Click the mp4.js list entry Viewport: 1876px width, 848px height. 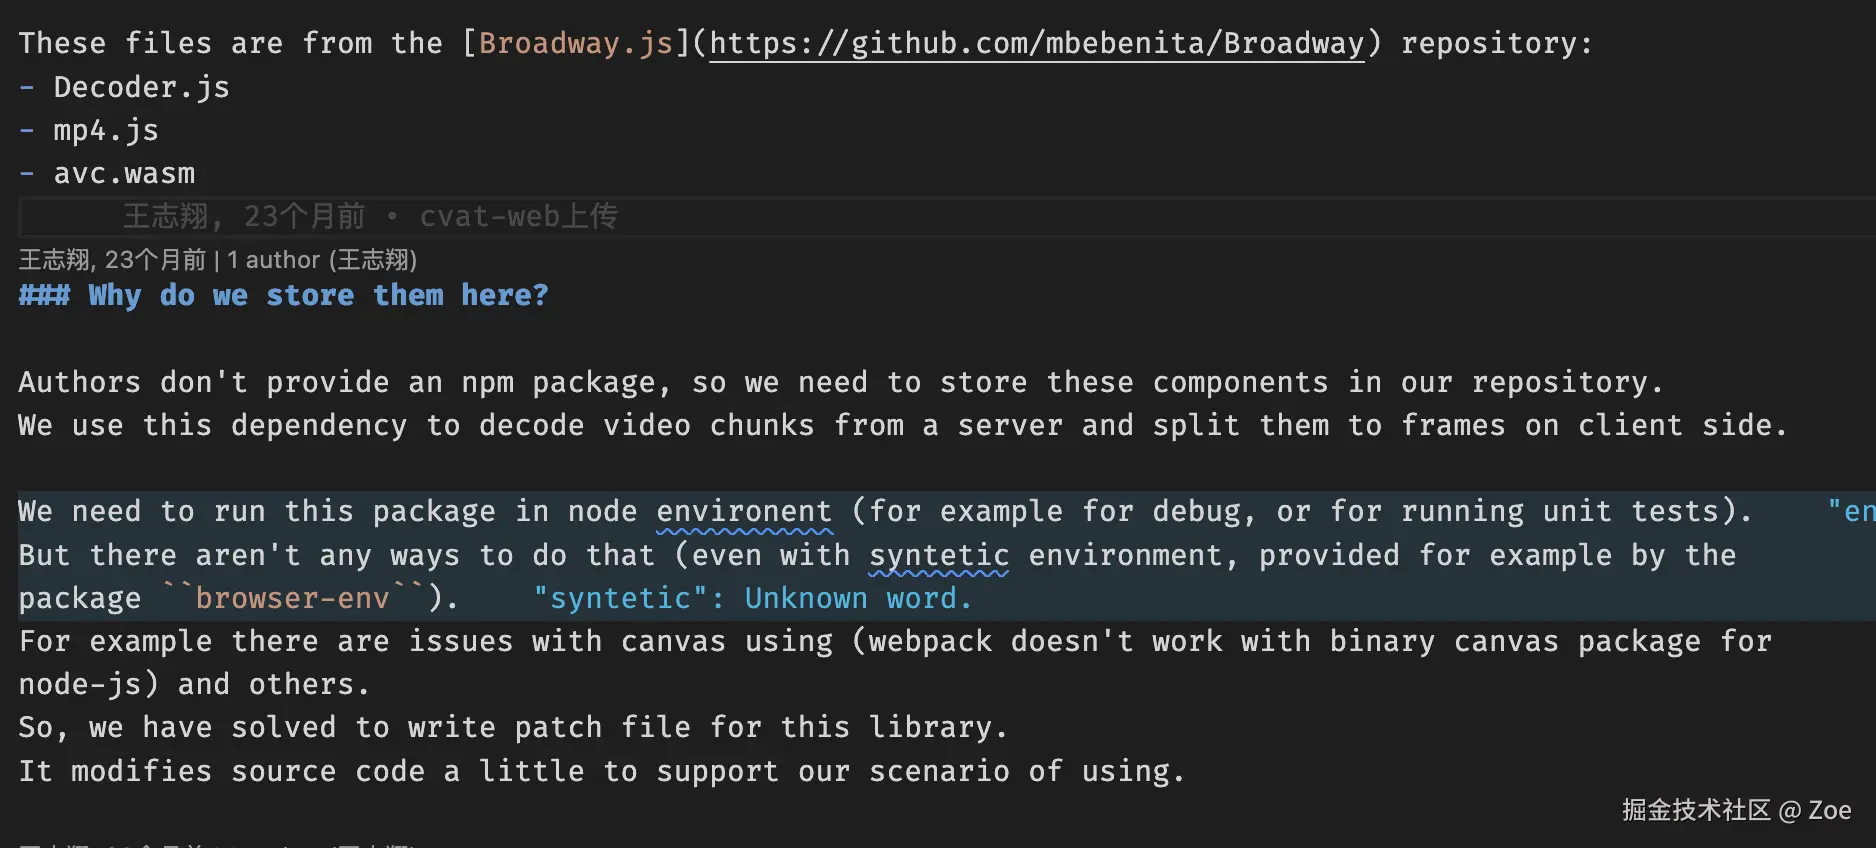click(x=105, y=130)
